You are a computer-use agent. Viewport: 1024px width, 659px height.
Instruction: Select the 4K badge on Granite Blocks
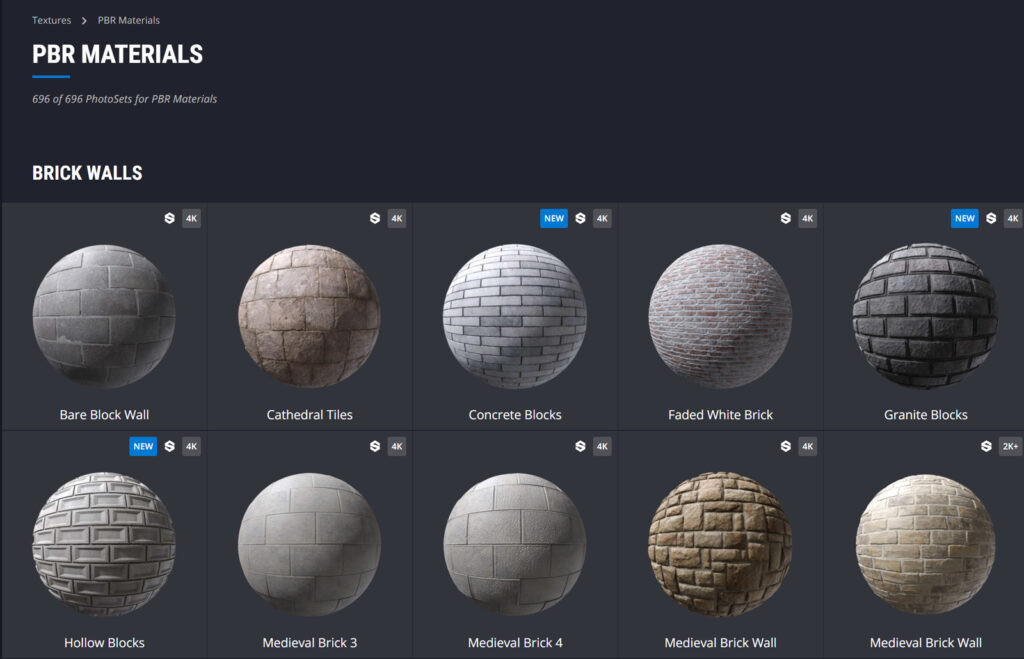click(x=1013, y=218)
